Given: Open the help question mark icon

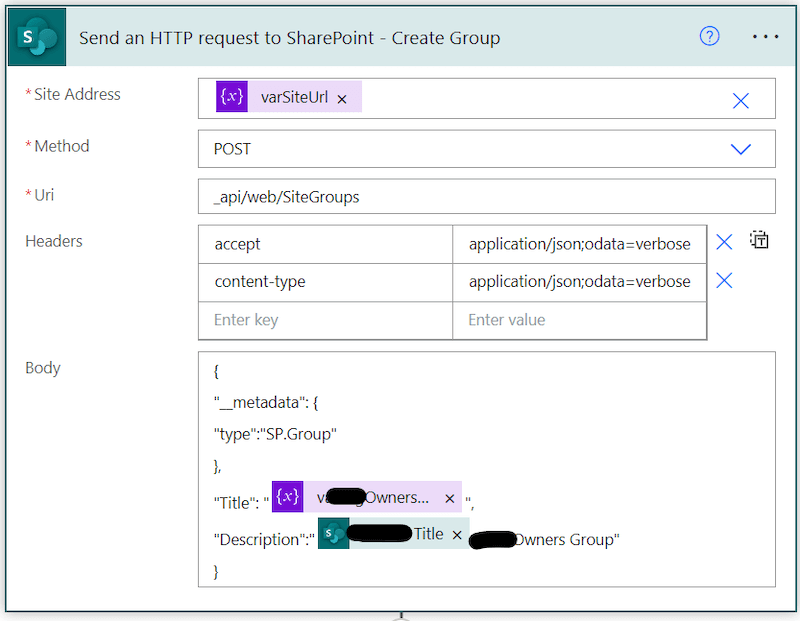Looking at the screenshot, I should [x=709, y=36].
